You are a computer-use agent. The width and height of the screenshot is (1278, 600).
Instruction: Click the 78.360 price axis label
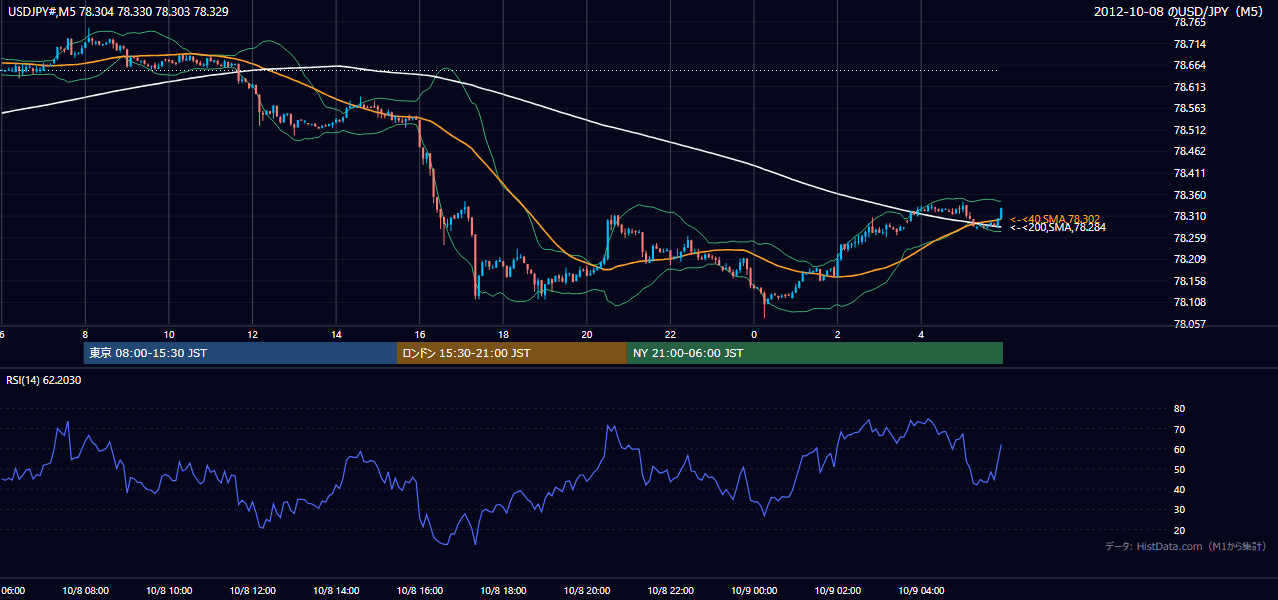pos(1190,195)
